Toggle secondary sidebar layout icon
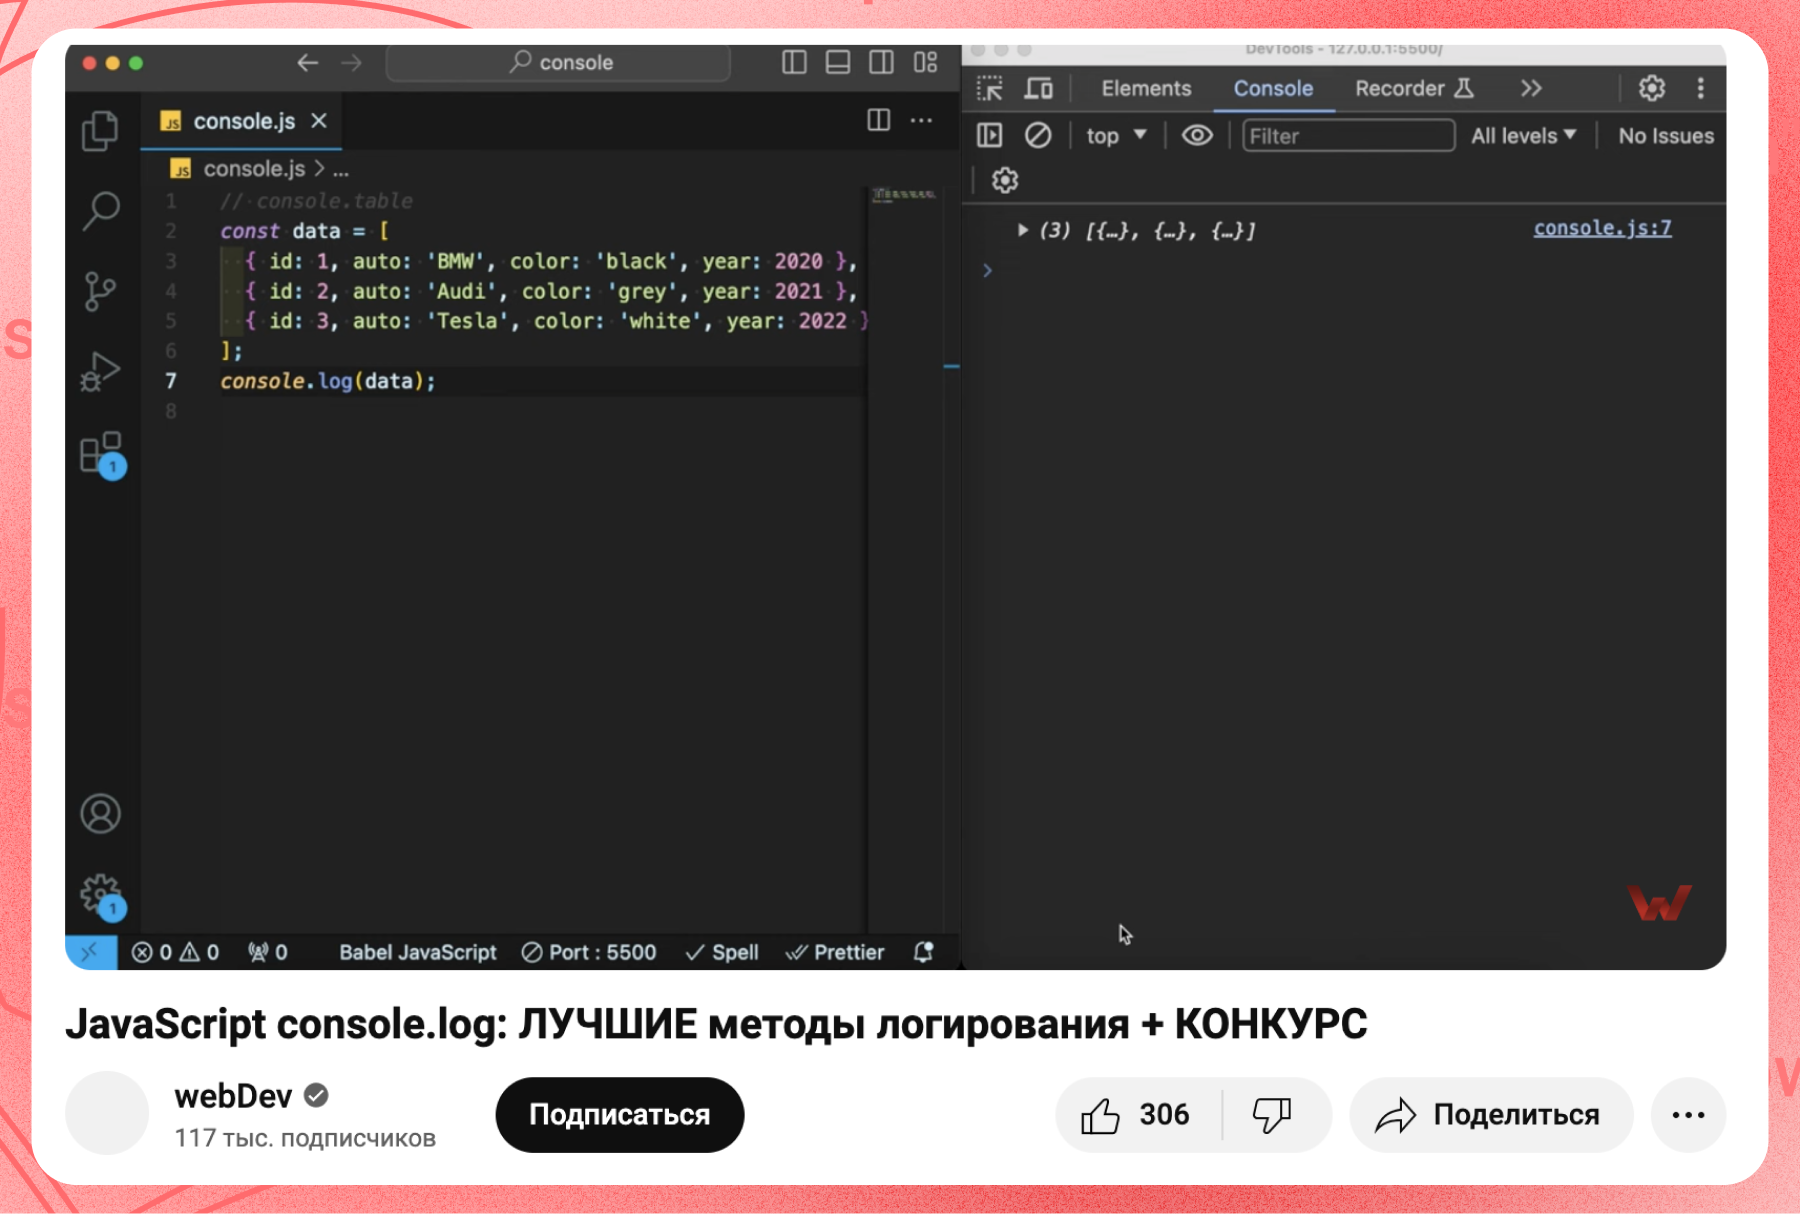 (x=881, y=62)
